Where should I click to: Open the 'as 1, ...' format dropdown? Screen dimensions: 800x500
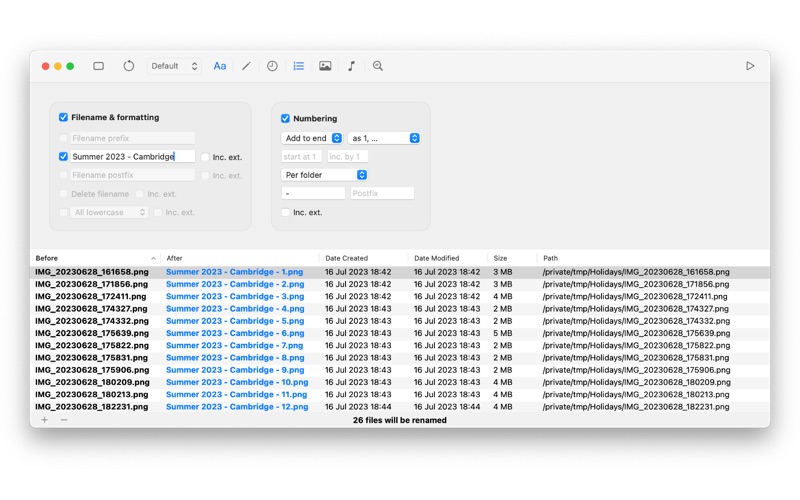coord(384,138)
